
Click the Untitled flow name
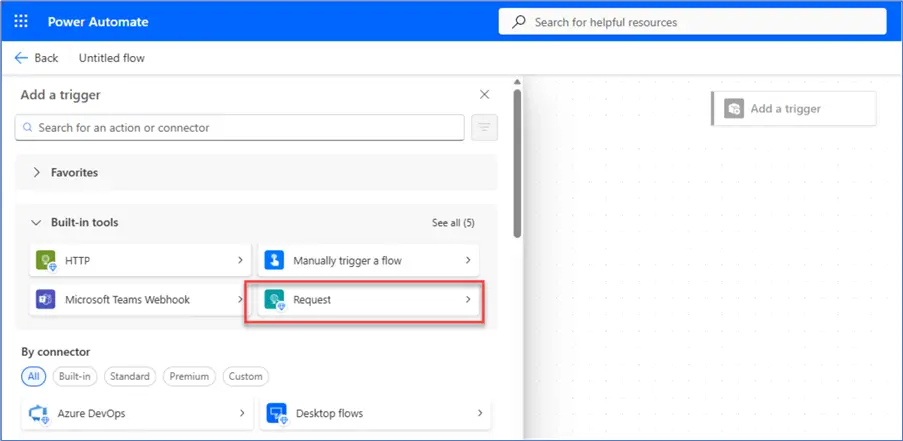[x=112, y=58]
